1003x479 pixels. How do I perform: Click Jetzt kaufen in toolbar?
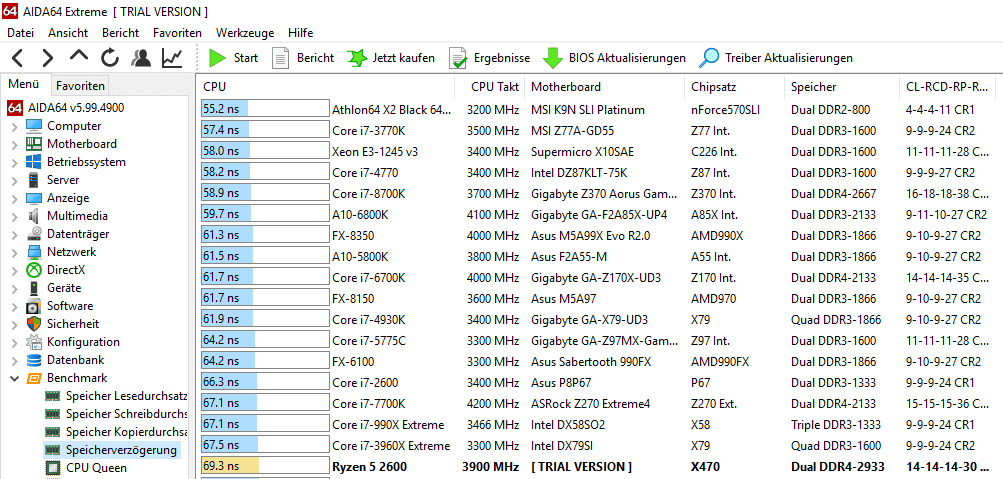[391, 58]
